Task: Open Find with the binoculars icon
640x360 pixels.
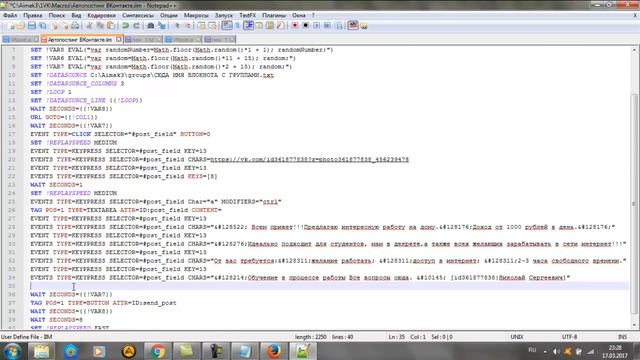Action: pos(151,26)
